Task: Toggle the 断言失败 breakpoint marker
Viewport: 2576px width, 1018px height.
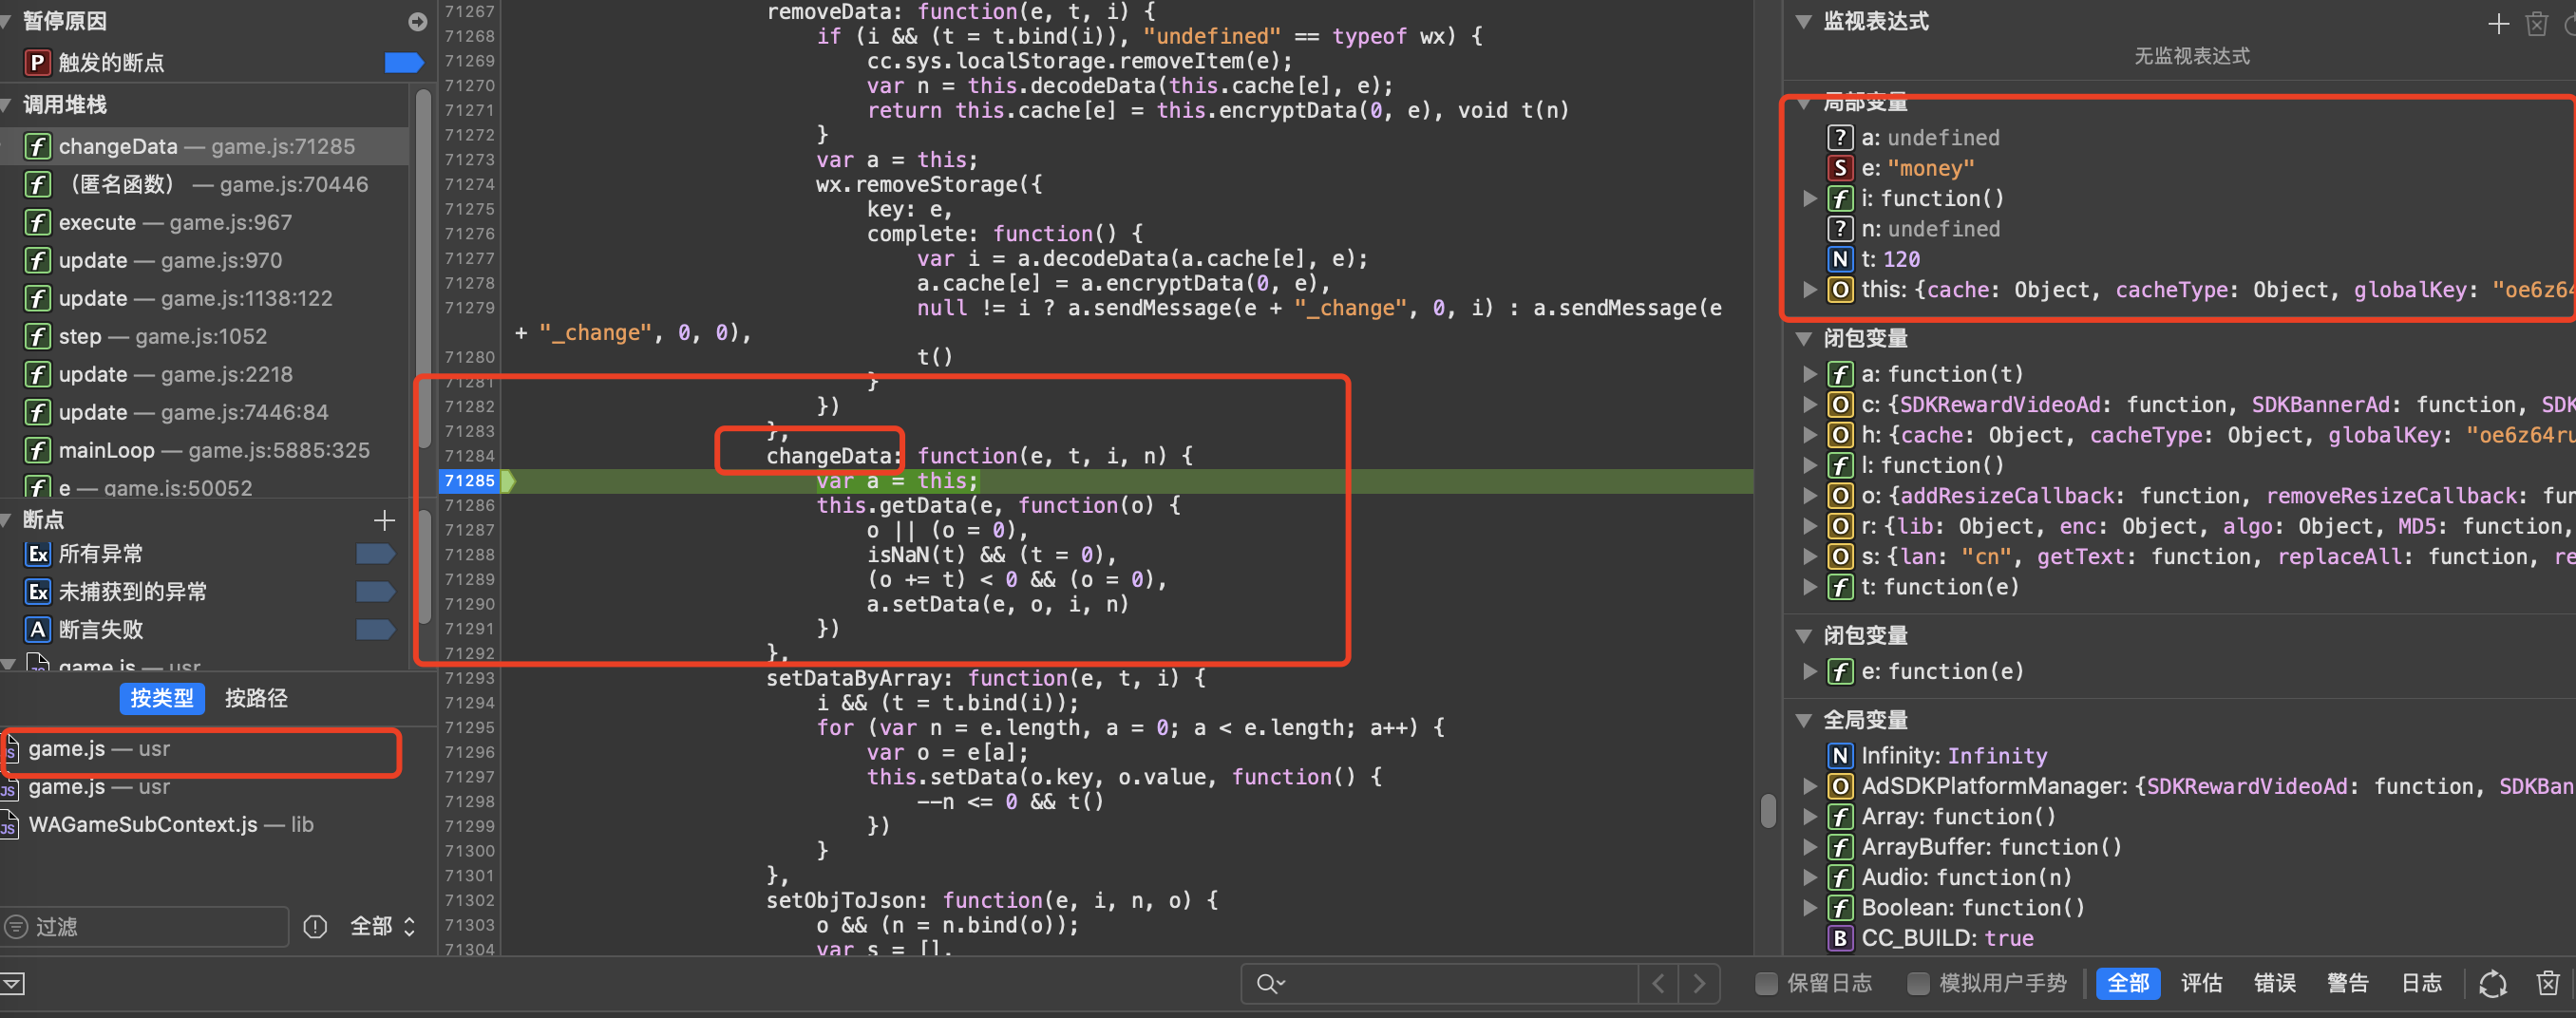Action: pyautogui.click(x=375, y=630)
